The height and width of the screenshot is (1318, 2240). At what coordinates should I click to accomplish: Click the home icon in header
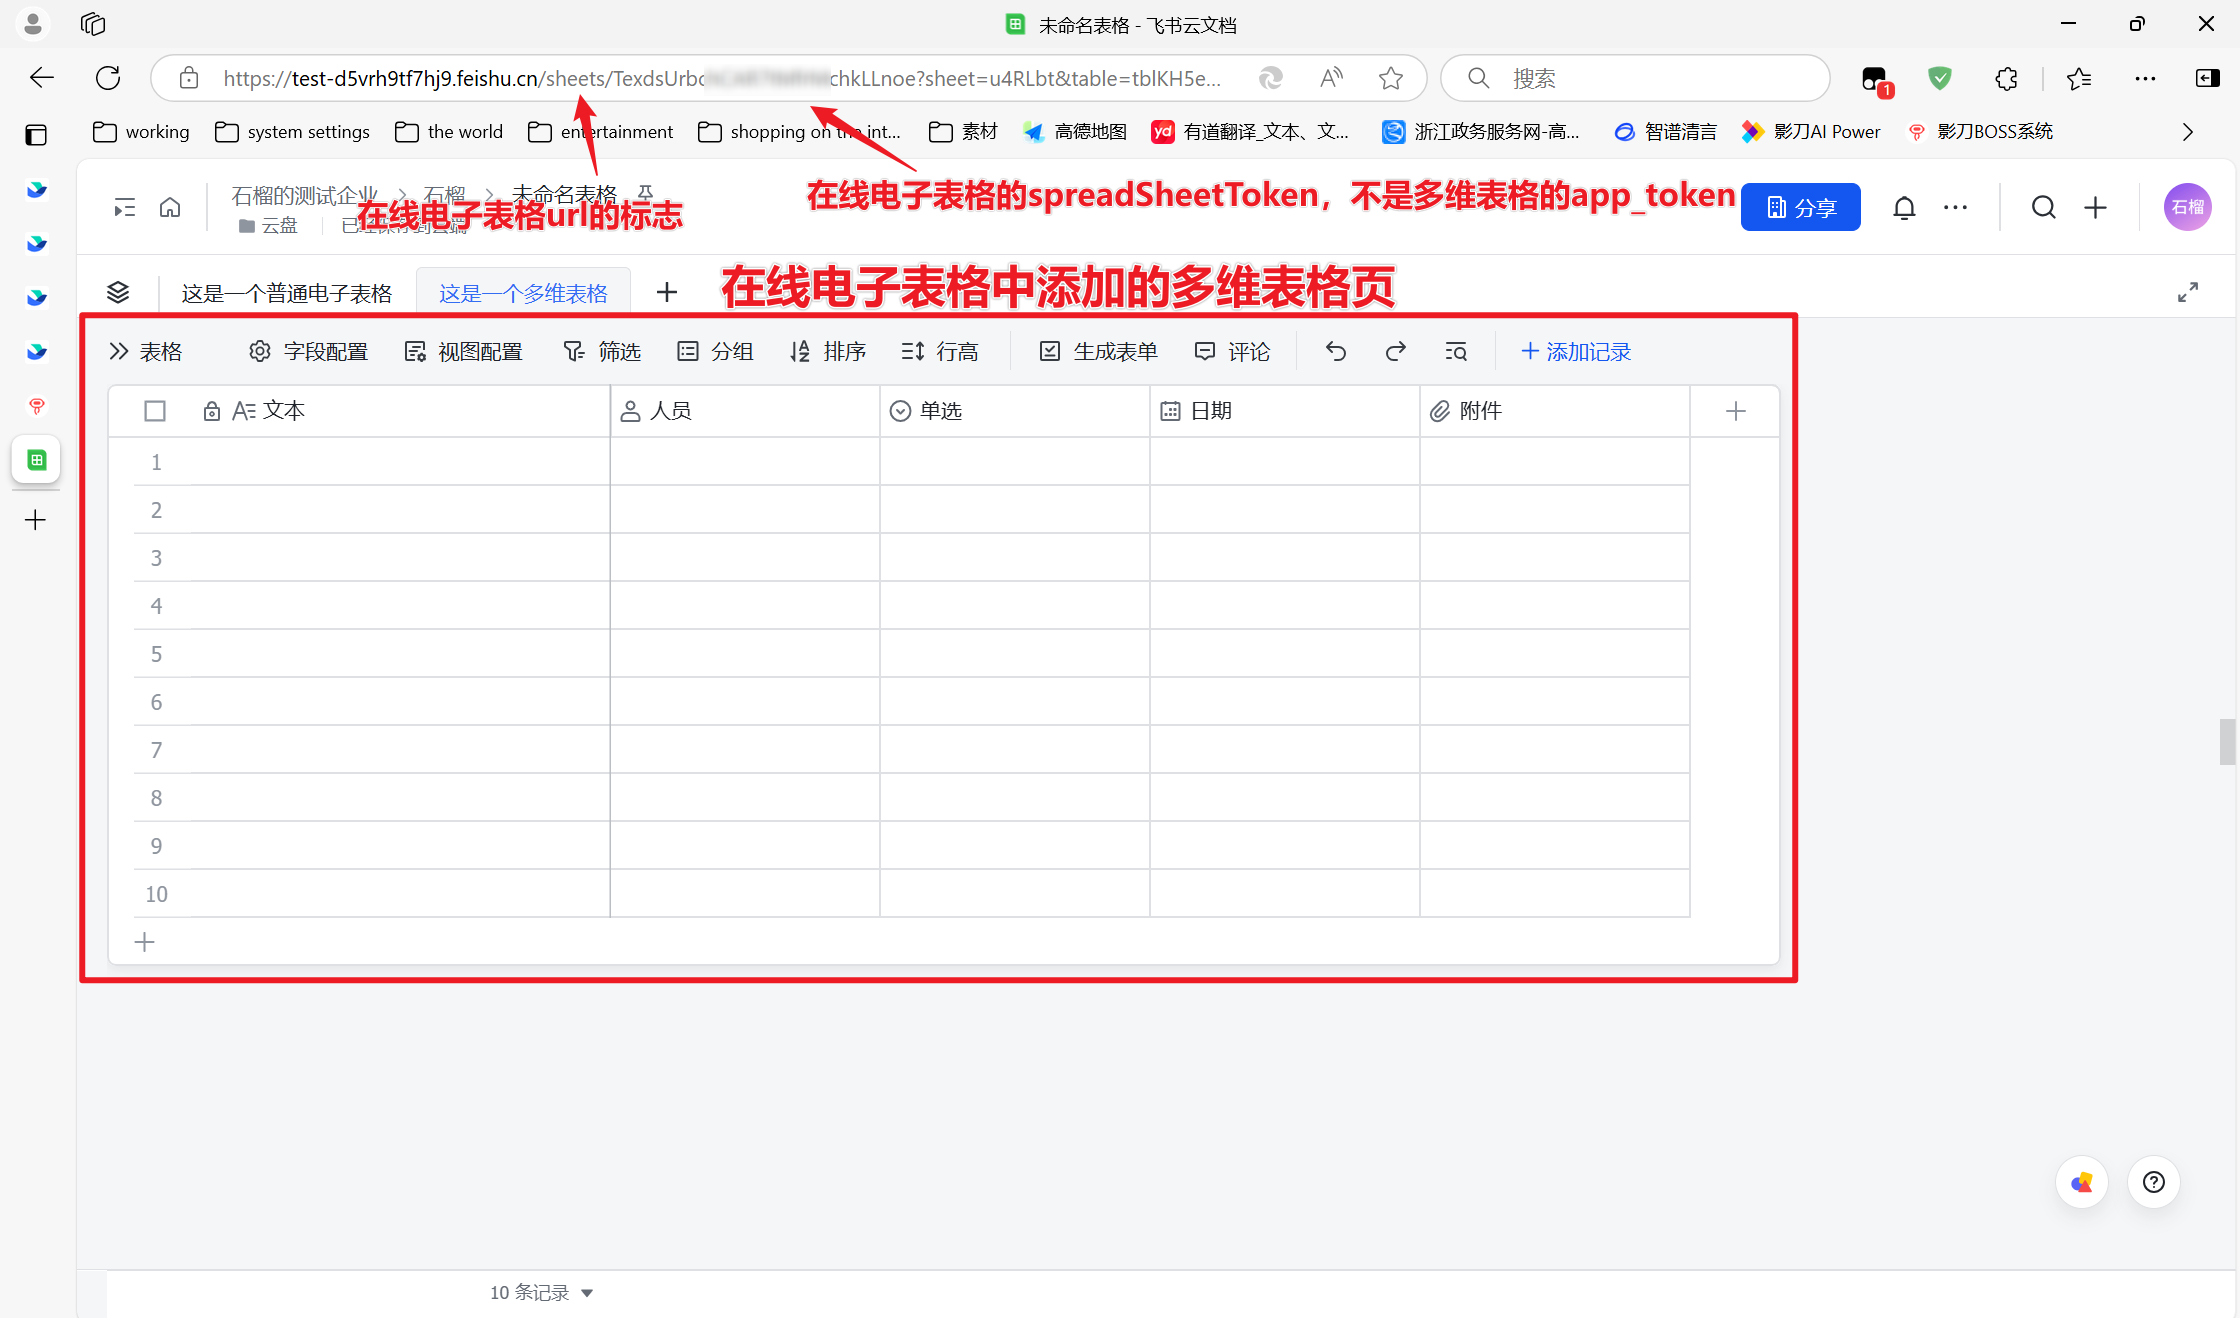pyautogui.click(x=170, y=207)
